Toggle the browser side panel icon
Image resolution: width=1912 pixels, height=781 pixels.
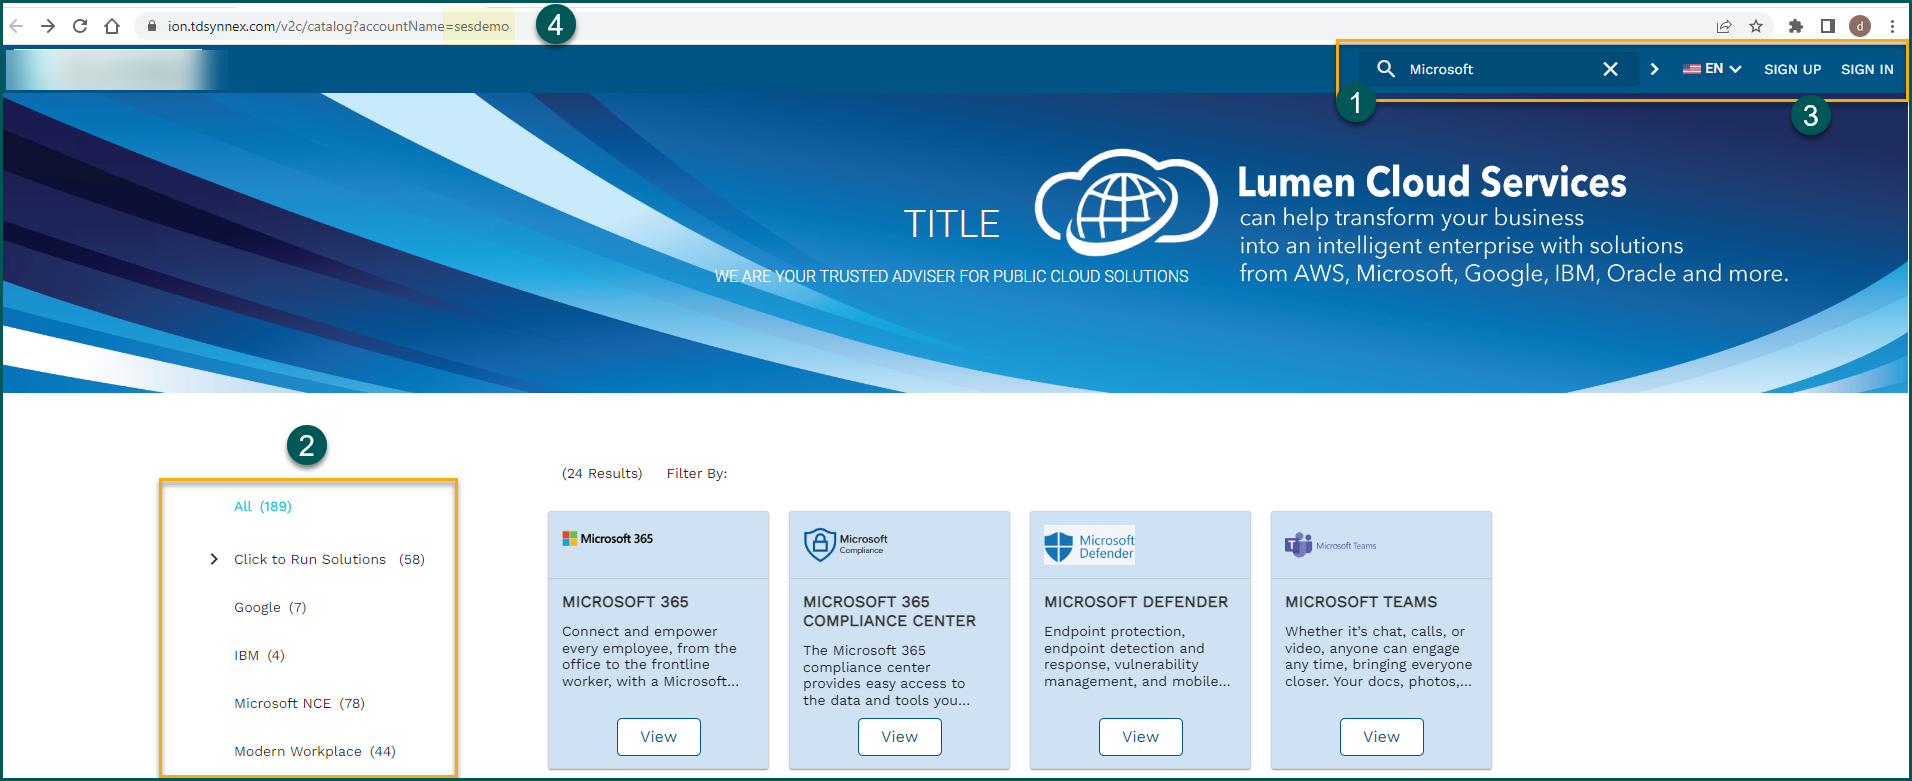point(1828,26)
